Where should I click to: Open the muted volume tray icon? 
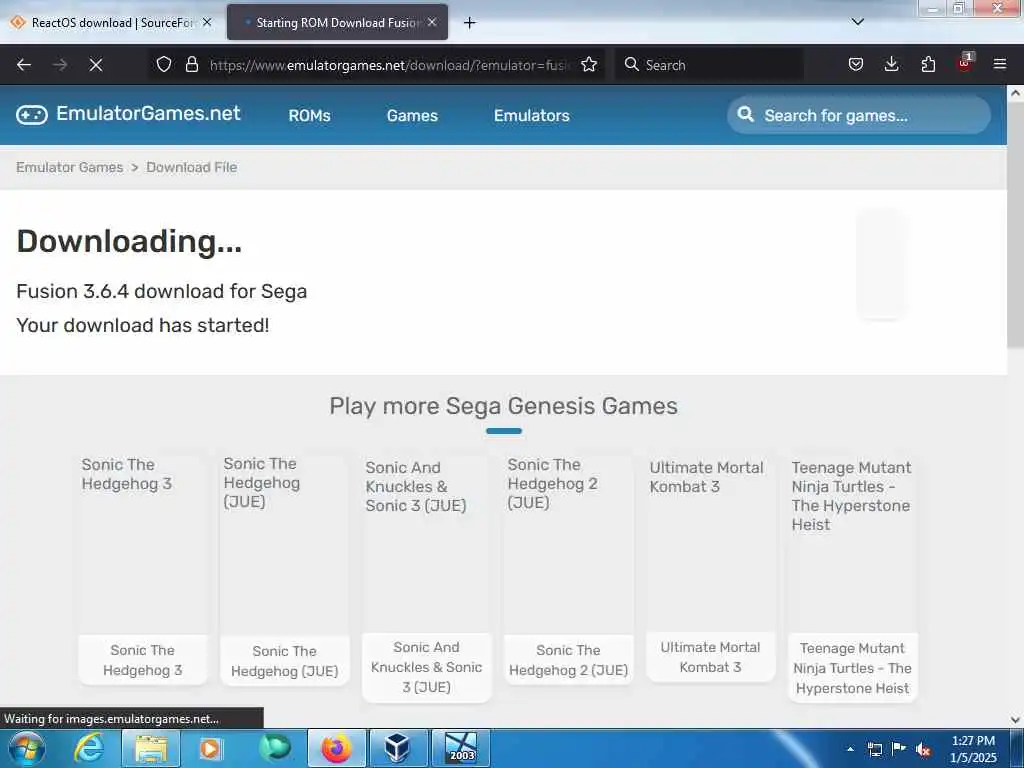923,749
